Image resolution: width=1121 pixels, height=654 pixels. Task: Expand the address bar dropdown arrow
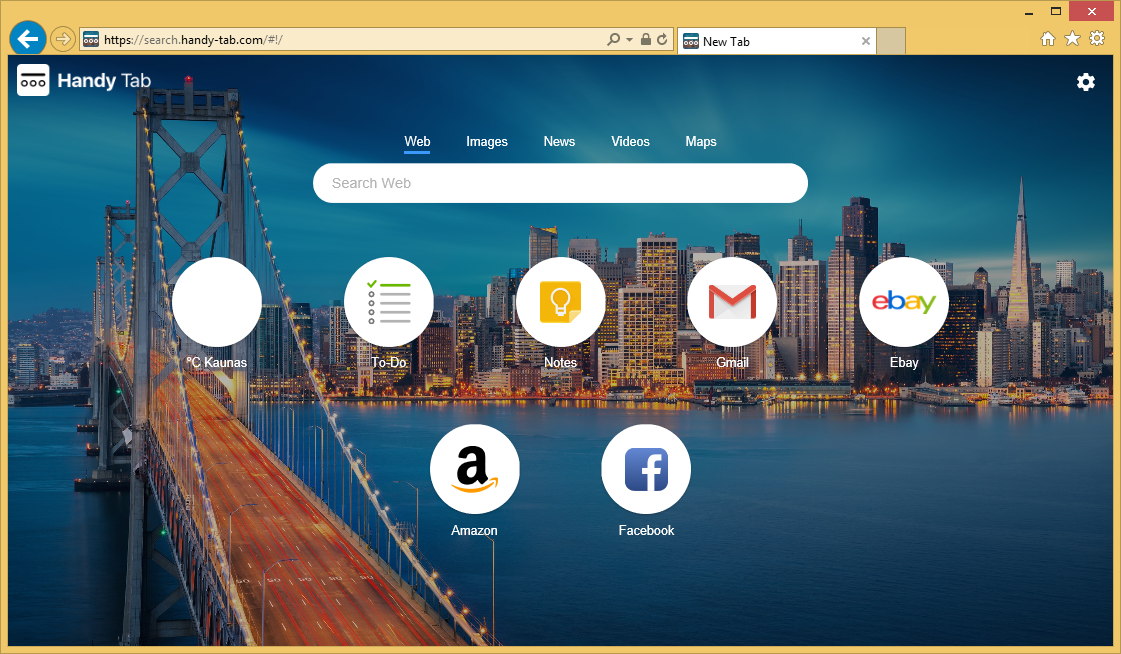click(629, 39)
